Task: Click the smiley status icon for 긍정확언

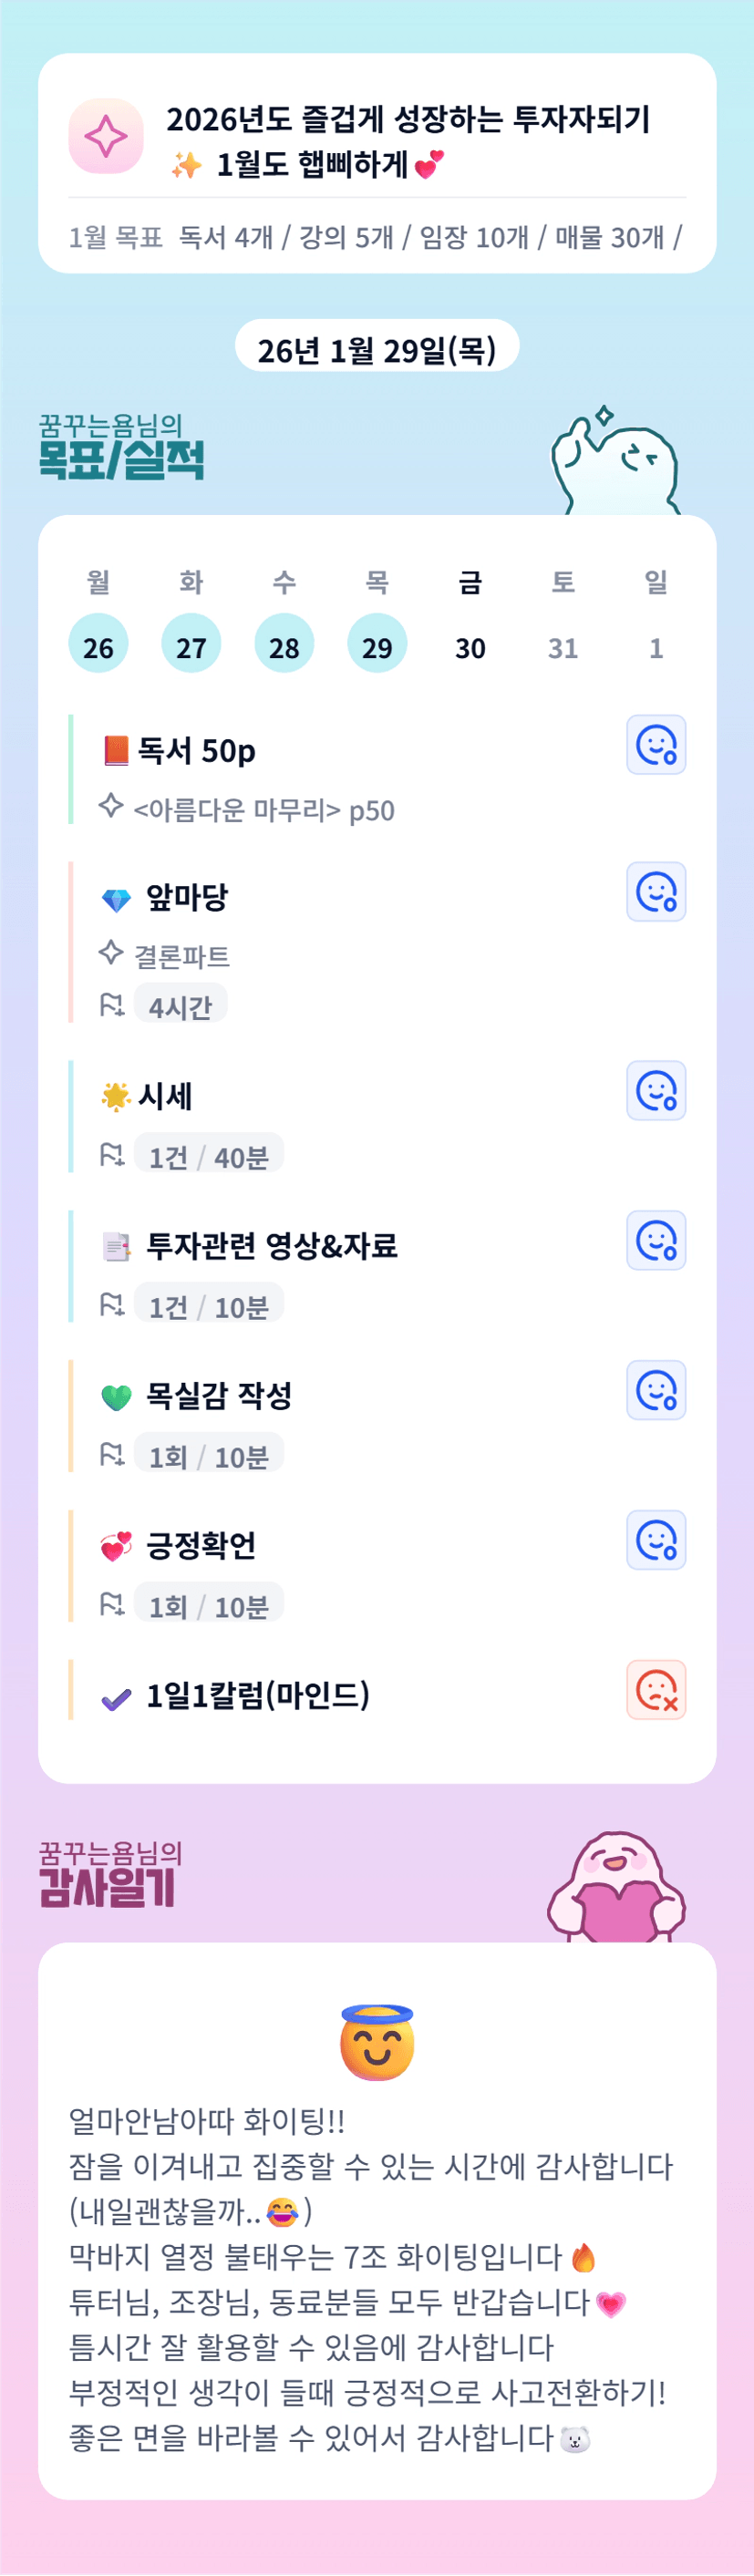Action: coord(656,1540)
